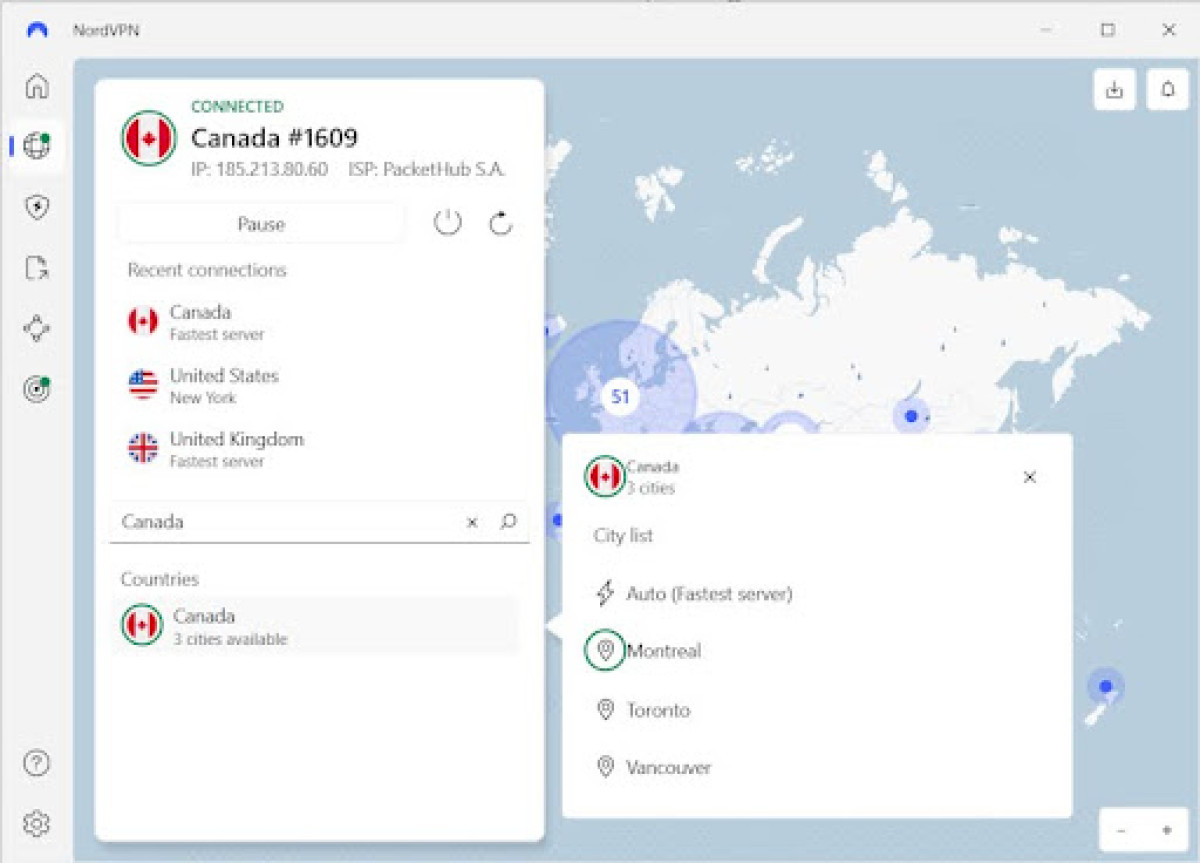Select Toronto from city list

point(658,710)
